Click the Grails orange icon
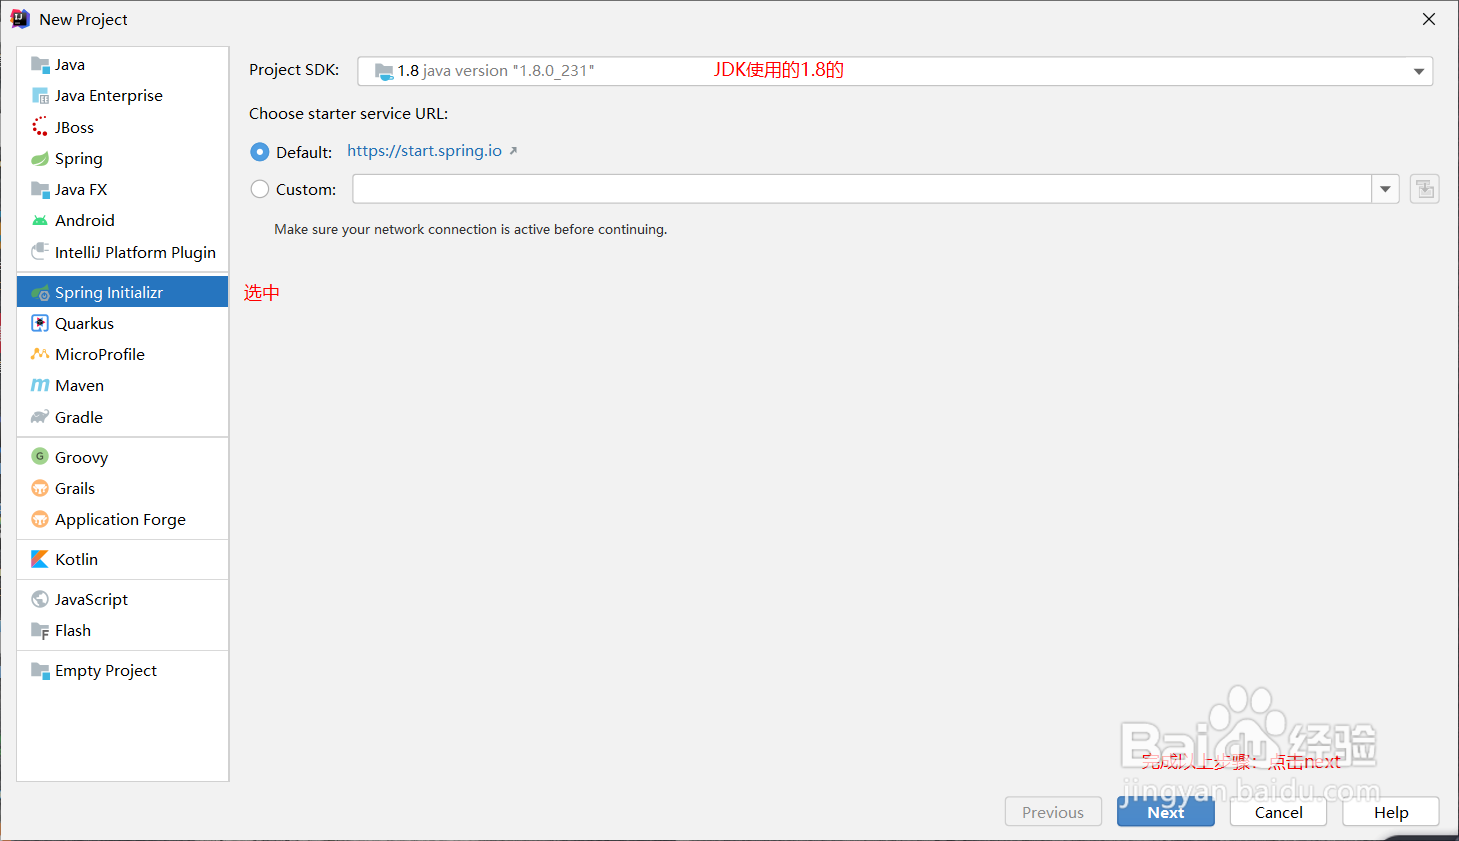 pyautogui.click(x=40, y=488)
